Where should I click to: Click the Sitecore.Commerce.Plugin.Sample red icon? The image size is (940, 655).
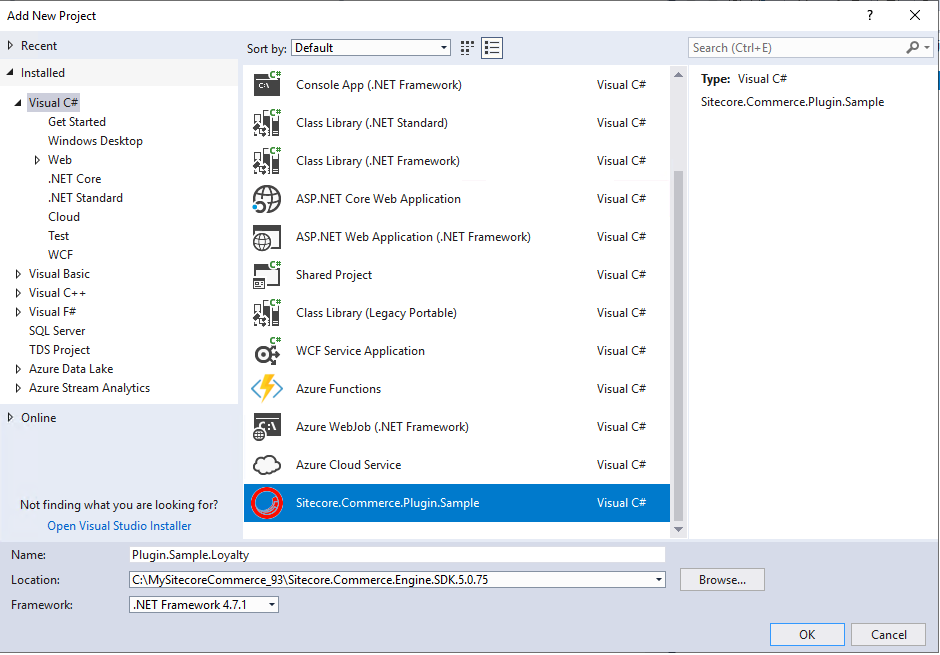[x=267, y=503]
